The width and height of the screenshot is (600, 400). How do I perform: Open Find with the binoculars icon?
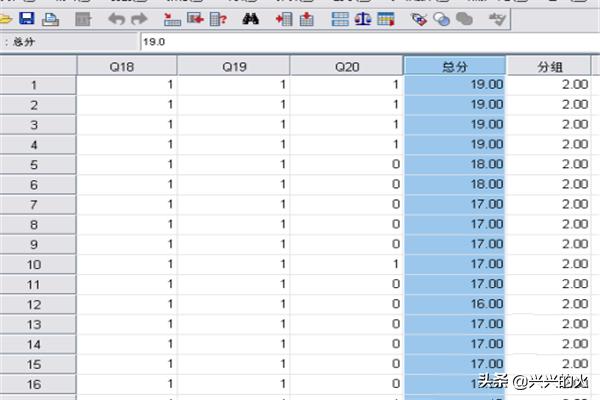[x=251, y=19]
